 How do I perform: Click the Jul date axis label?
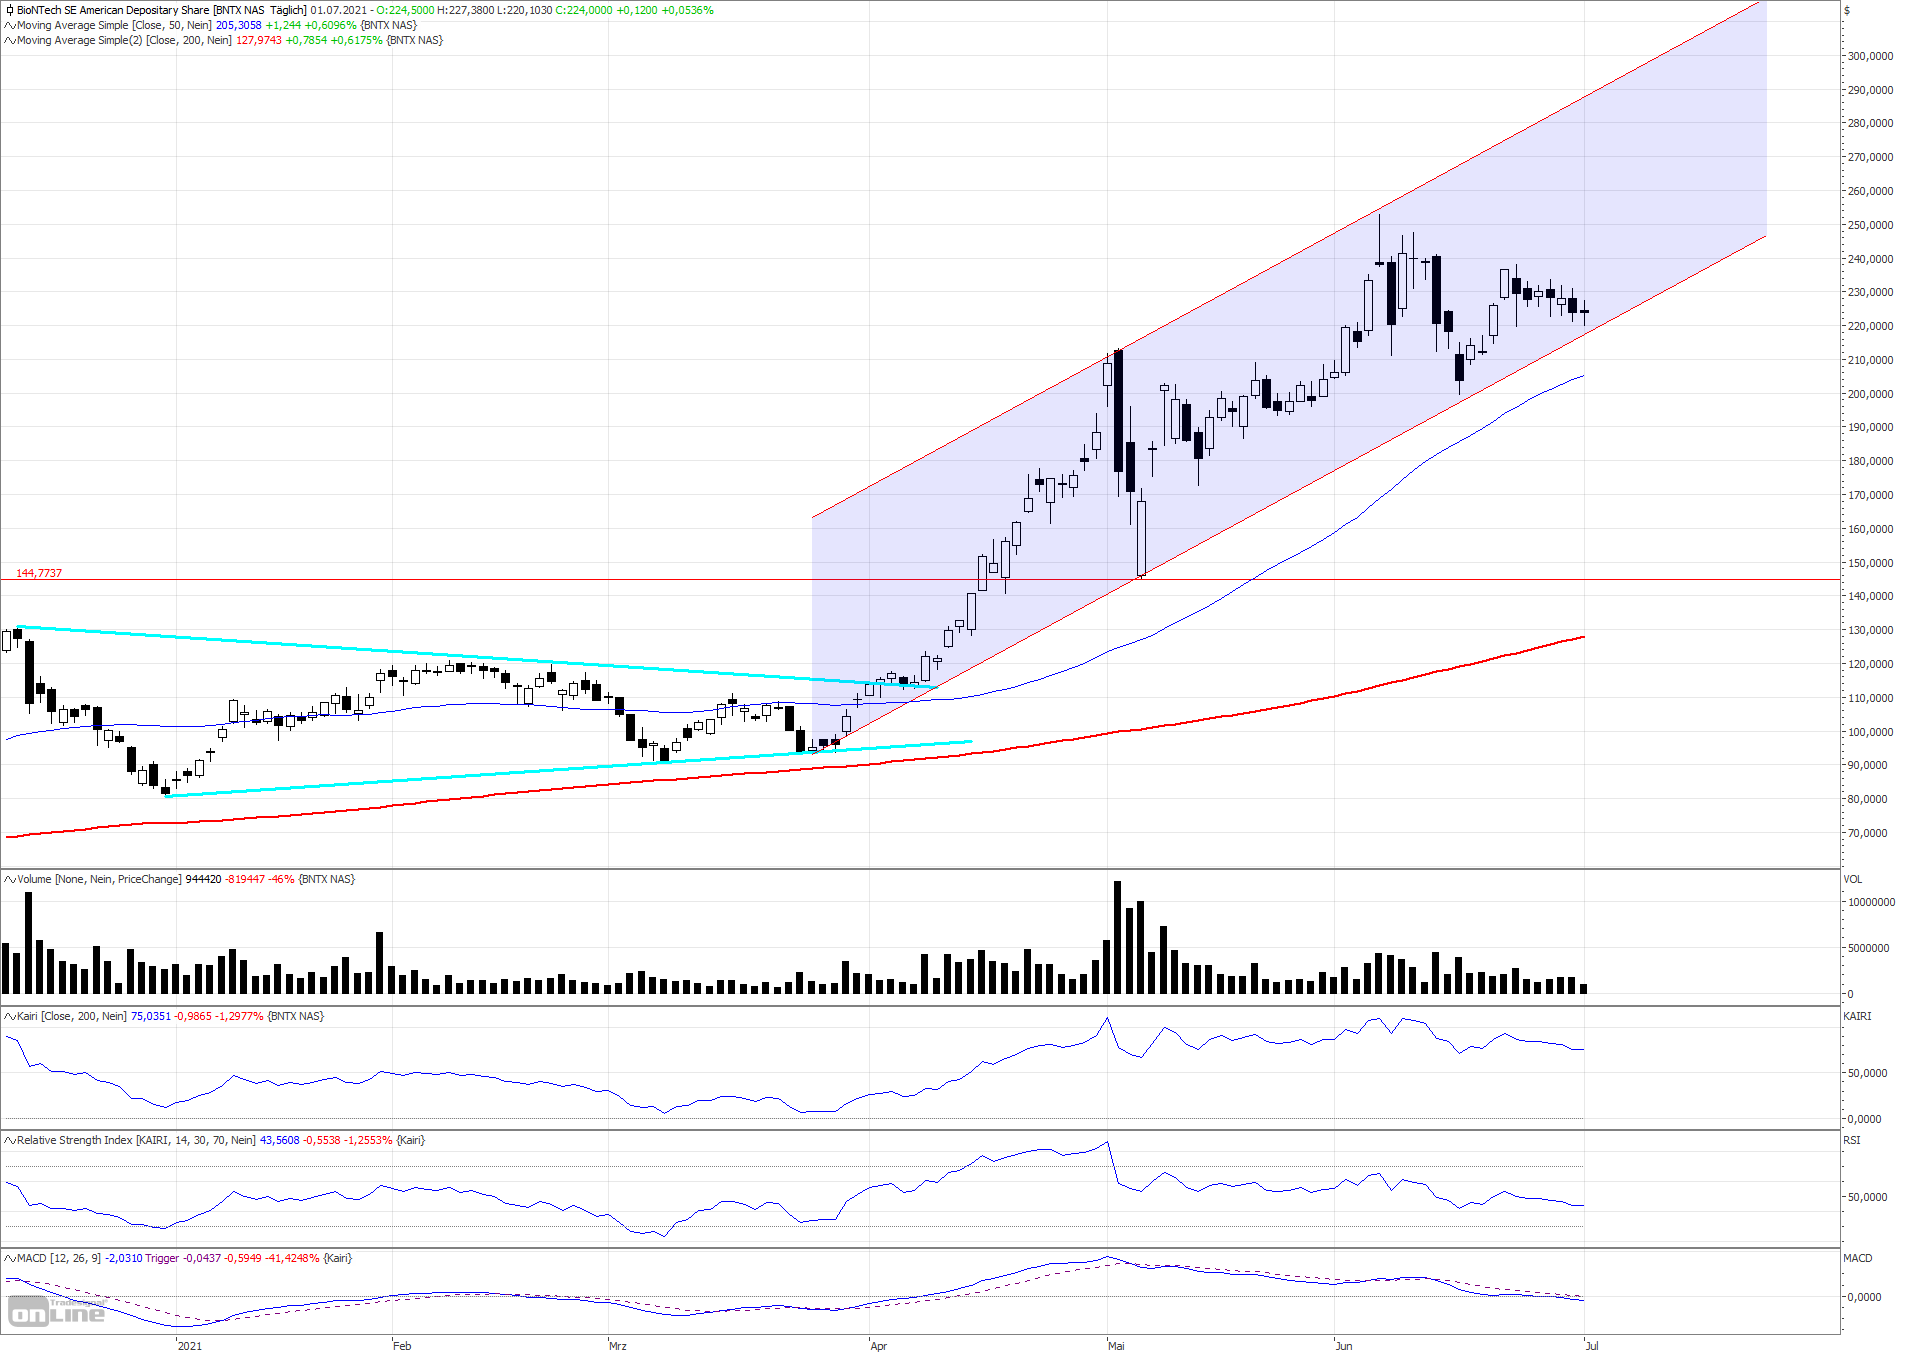1592,1346
